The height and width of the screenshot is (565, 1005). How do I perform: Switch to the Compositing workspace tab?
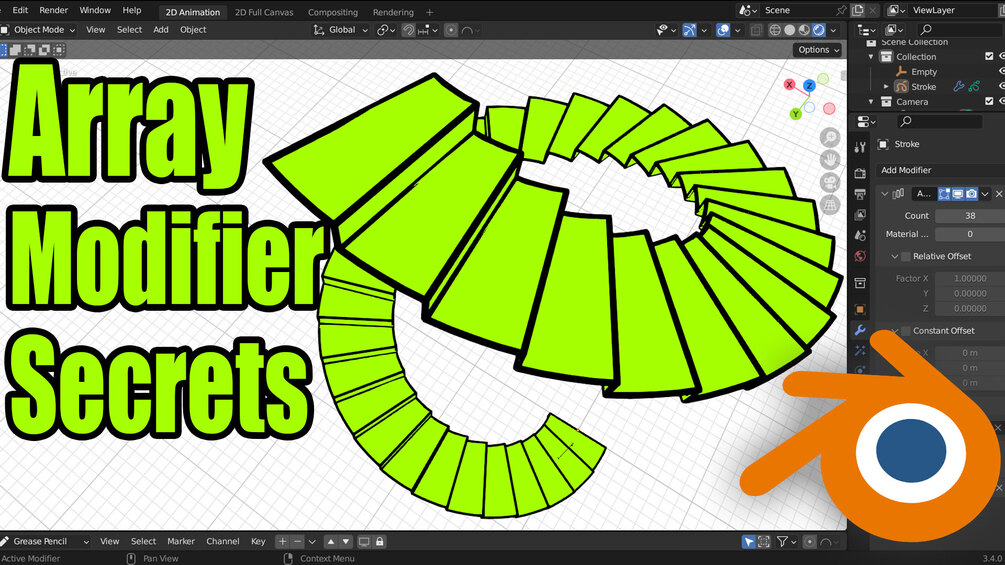[333, 12]
